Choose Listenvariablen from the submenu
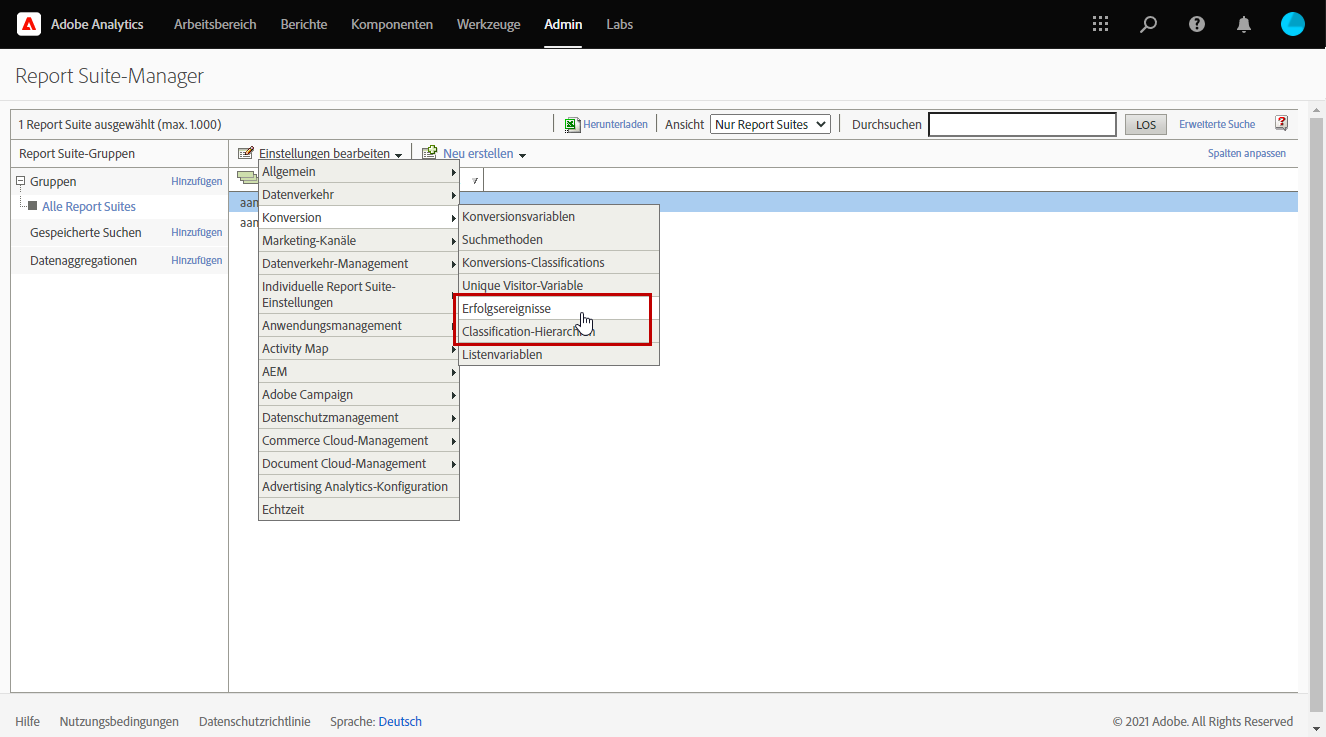The height and width of the screenshot is (737, 1326). 559,355
